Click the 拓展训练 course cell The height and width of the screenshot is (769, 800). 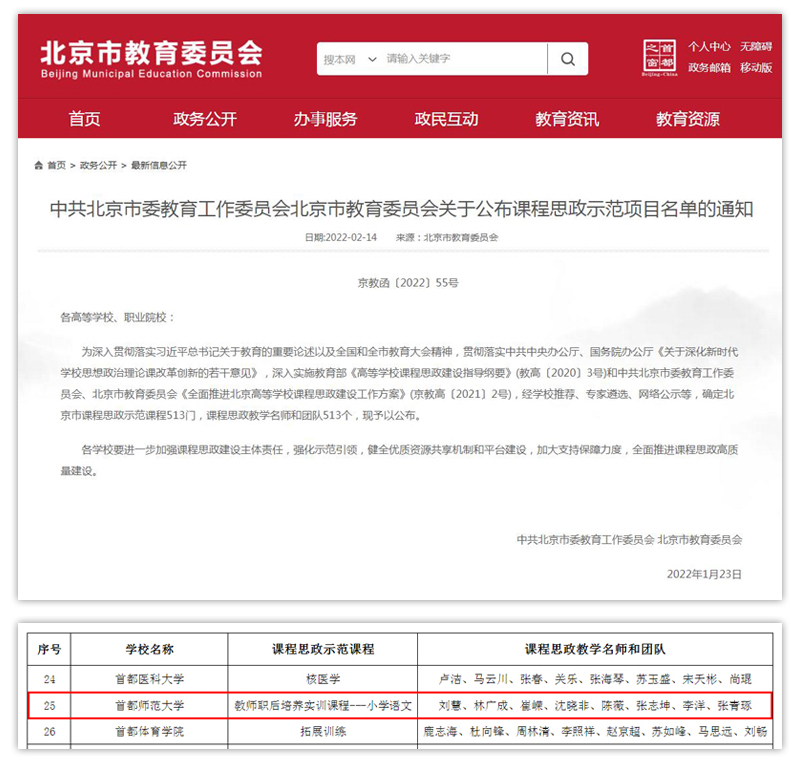point(323,732)
